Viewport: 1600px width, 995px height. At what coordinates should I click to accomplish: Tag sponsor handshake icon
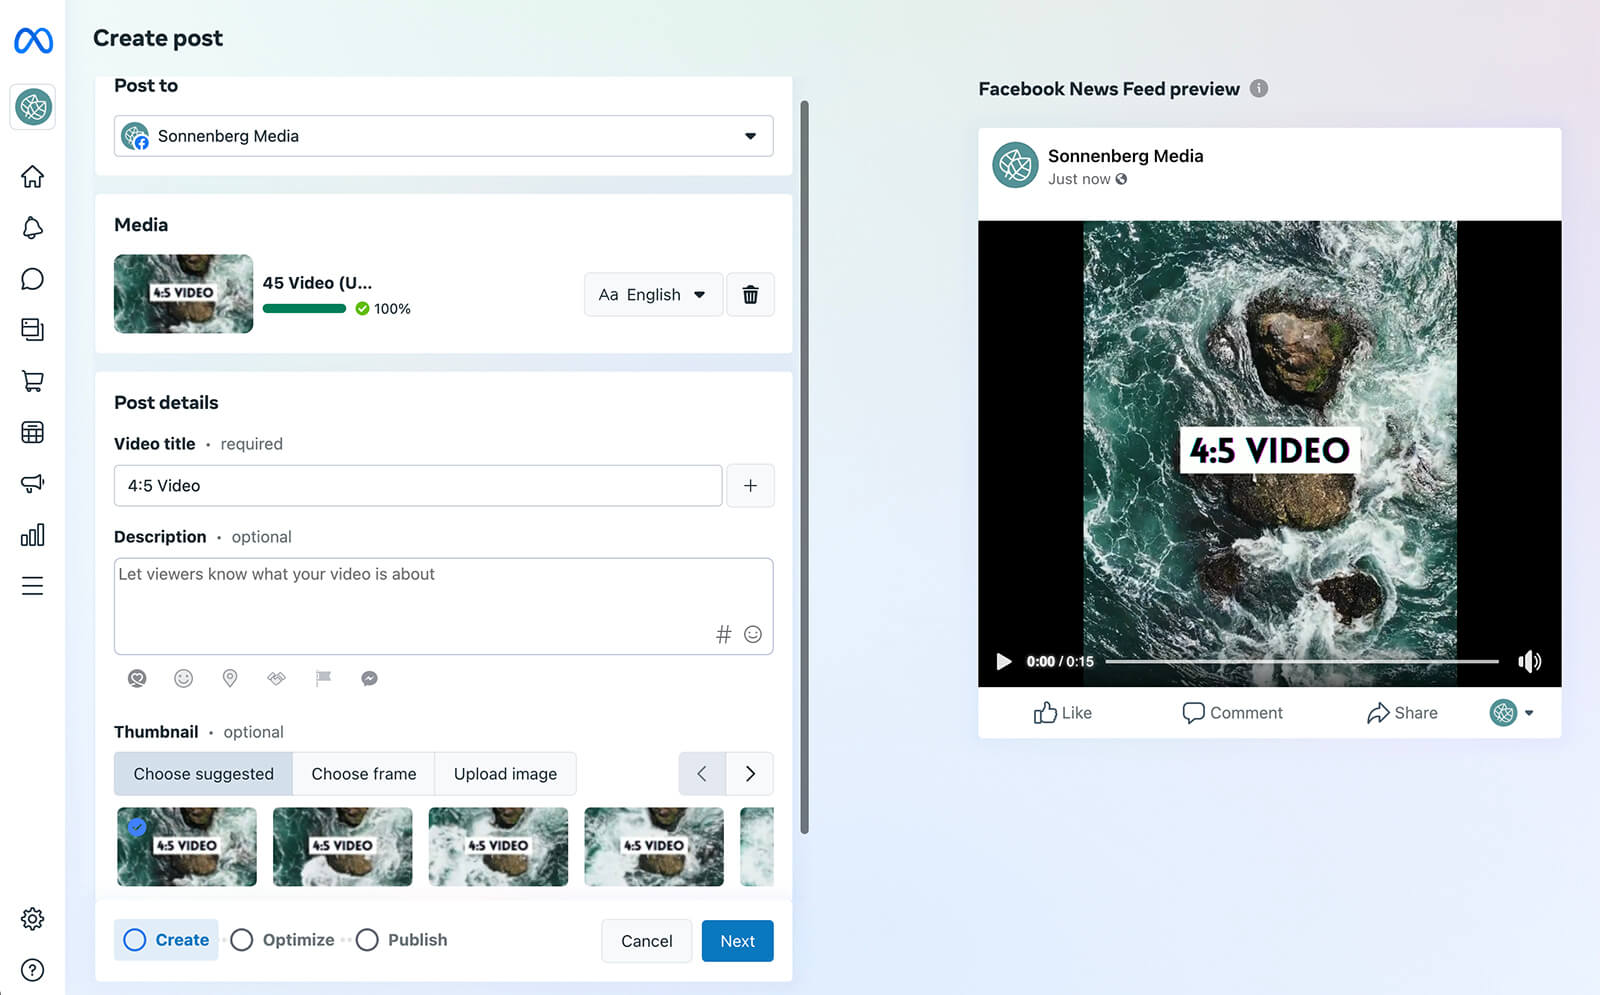tap(277, 679)
